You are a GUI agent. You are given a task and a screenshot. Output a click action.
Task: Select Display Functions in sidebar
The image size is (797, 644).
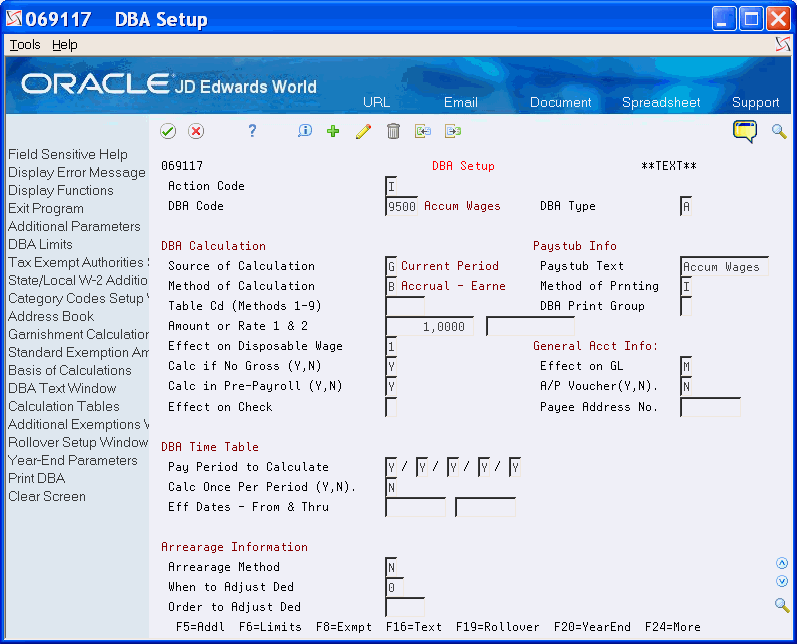(60, 190)
